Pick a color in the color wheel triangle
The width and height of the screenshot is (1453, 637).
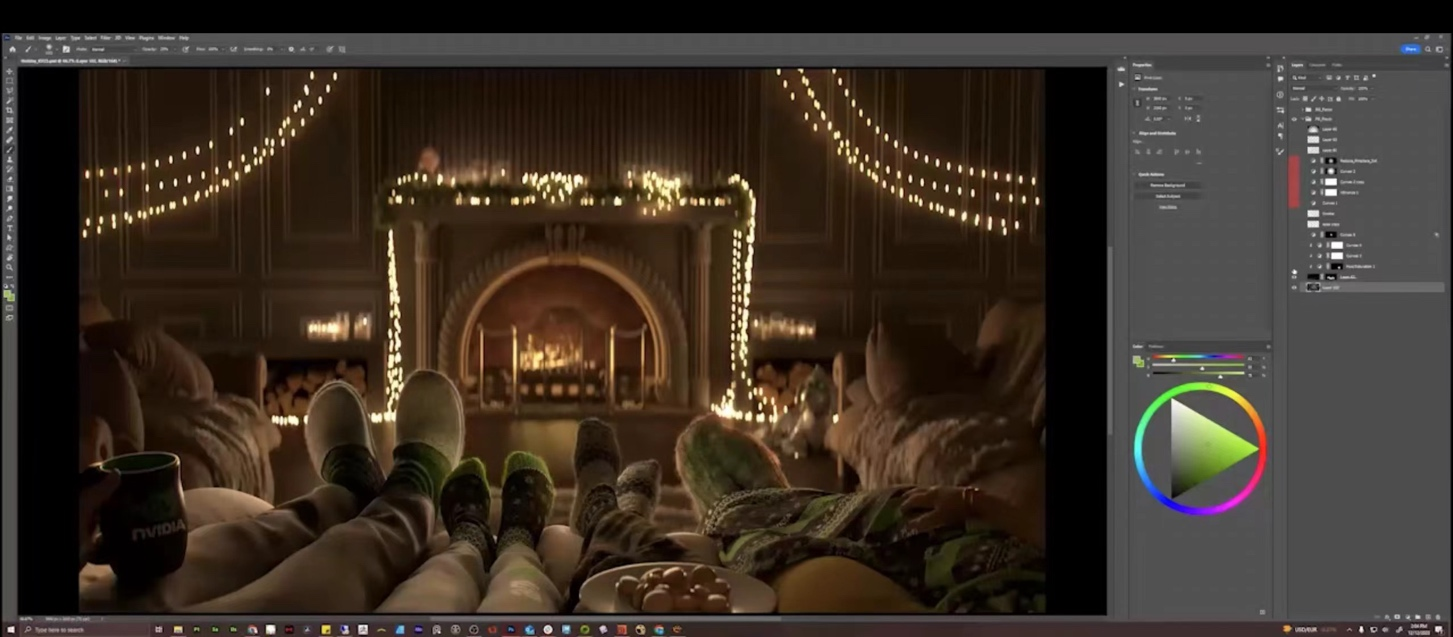pos(1208,447)
